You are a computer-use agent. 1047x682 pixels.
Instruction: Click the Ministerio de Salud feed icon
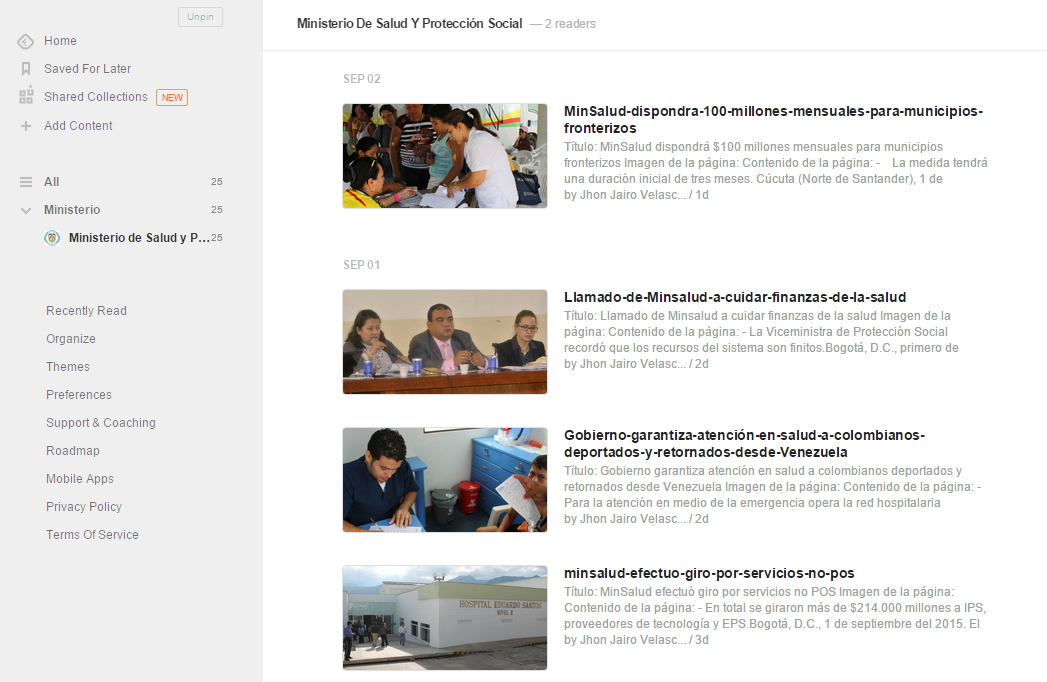tap(51, 238)
